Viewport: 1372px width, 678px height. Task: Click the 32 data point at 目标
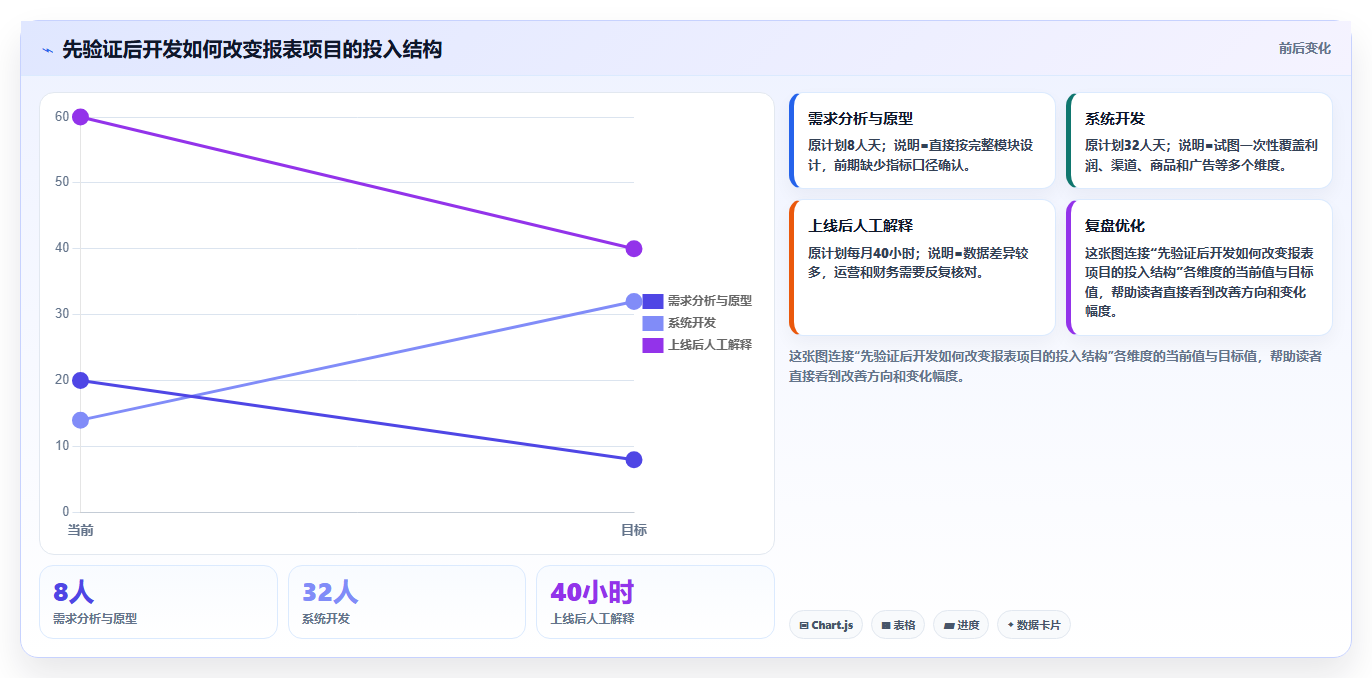633,301
